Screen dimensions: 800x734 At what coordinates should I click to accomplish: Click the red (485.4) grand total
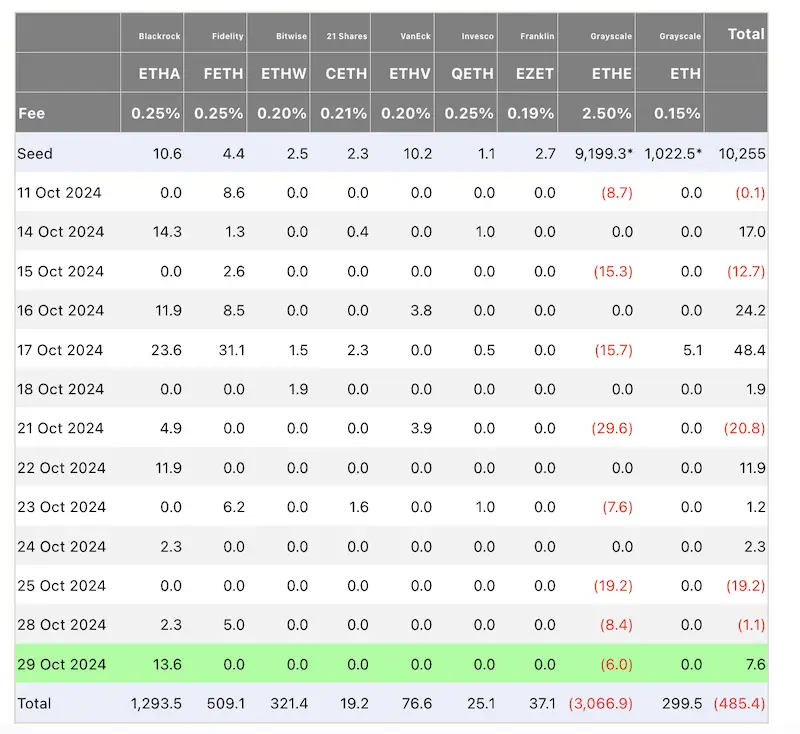[742, 703]
